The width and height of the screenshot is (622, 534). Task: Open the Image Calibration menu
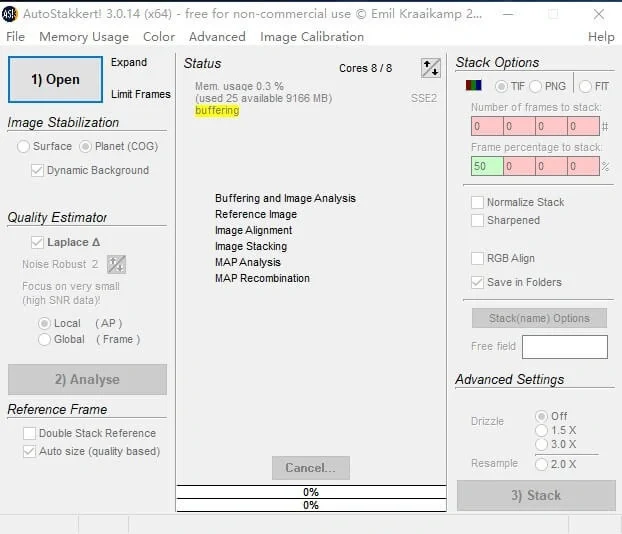312,37
